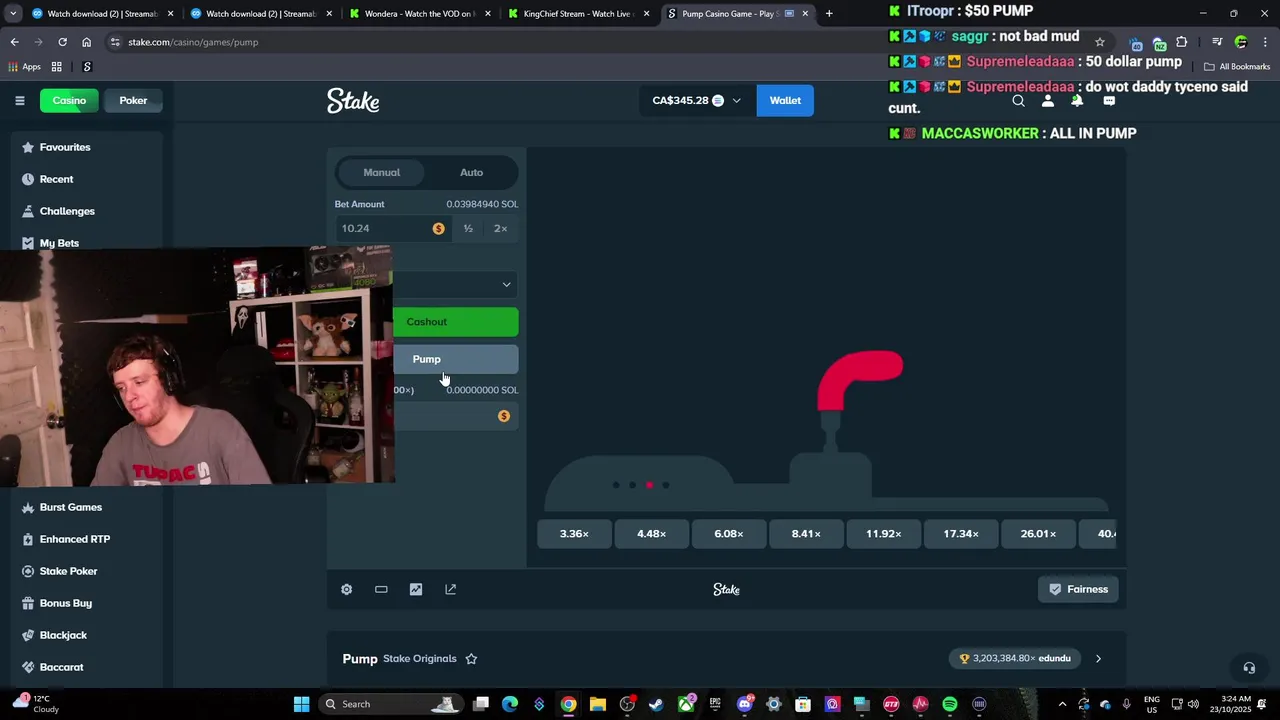1280x720 pixels.
Task: Pop out the game window icon
Action: [x=451, y=589]
